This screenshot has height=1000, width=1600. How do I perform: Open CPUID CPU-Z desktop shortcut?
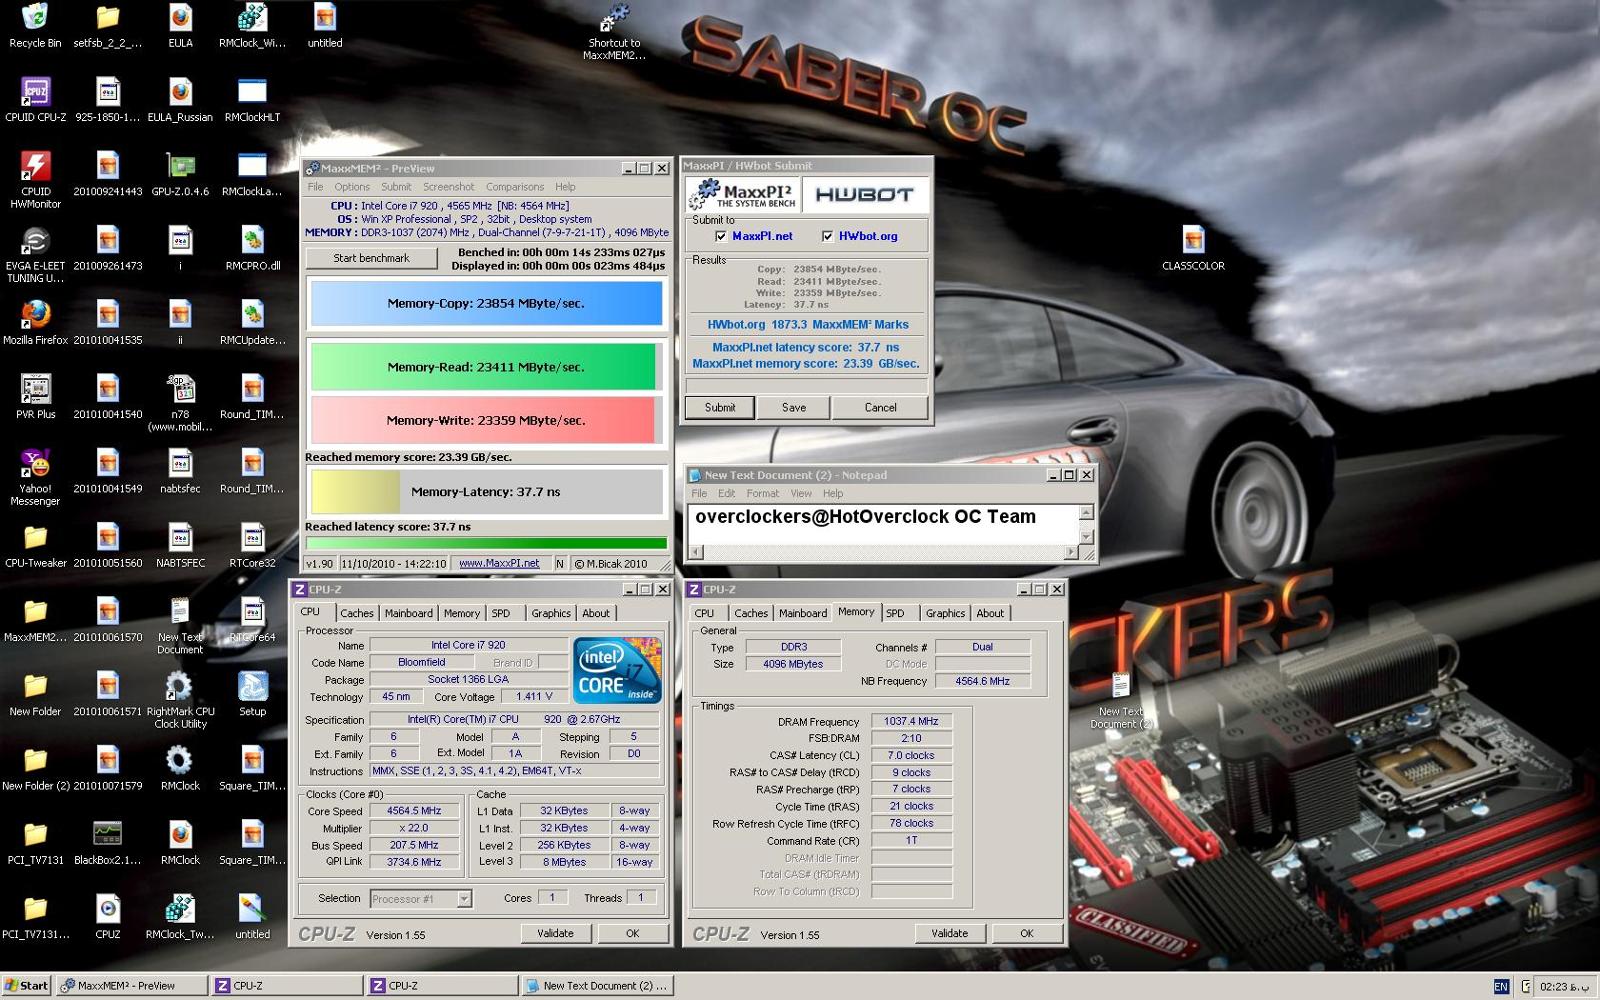35,99
